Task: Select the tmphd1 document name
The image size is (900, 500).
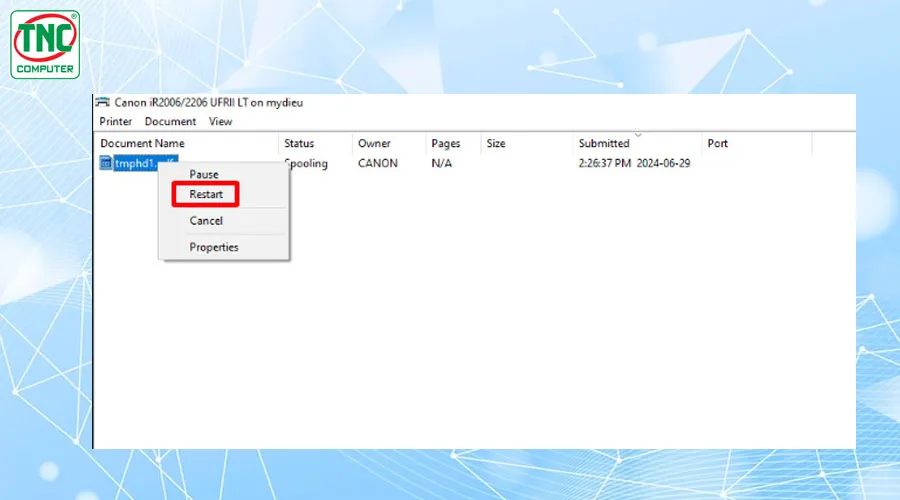Action: click(x=146, y=163)
